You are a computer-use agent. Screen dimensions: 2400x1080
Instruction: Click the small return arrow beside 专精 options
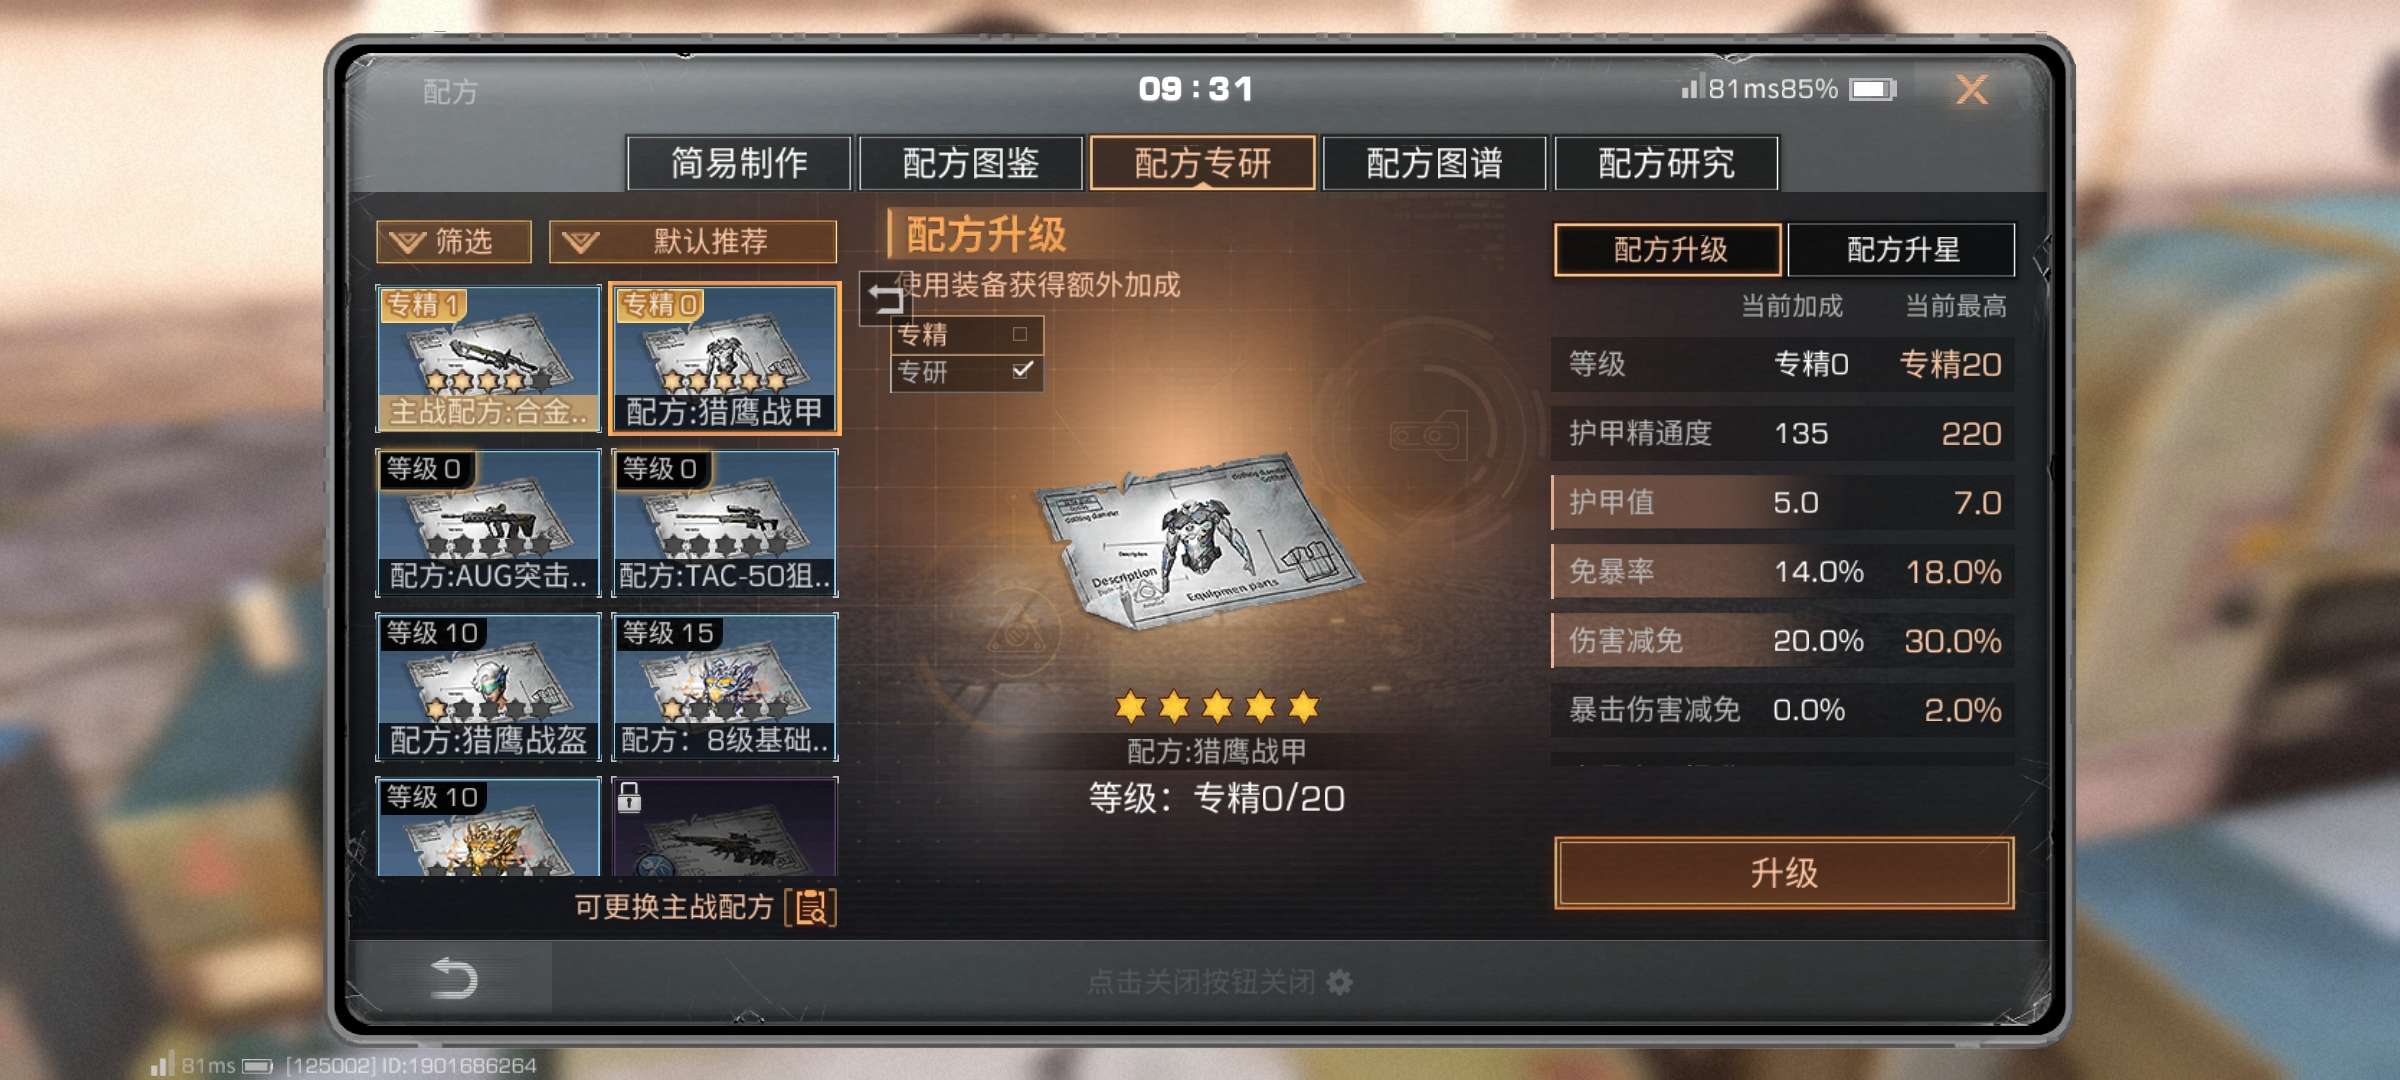[884, 298]
